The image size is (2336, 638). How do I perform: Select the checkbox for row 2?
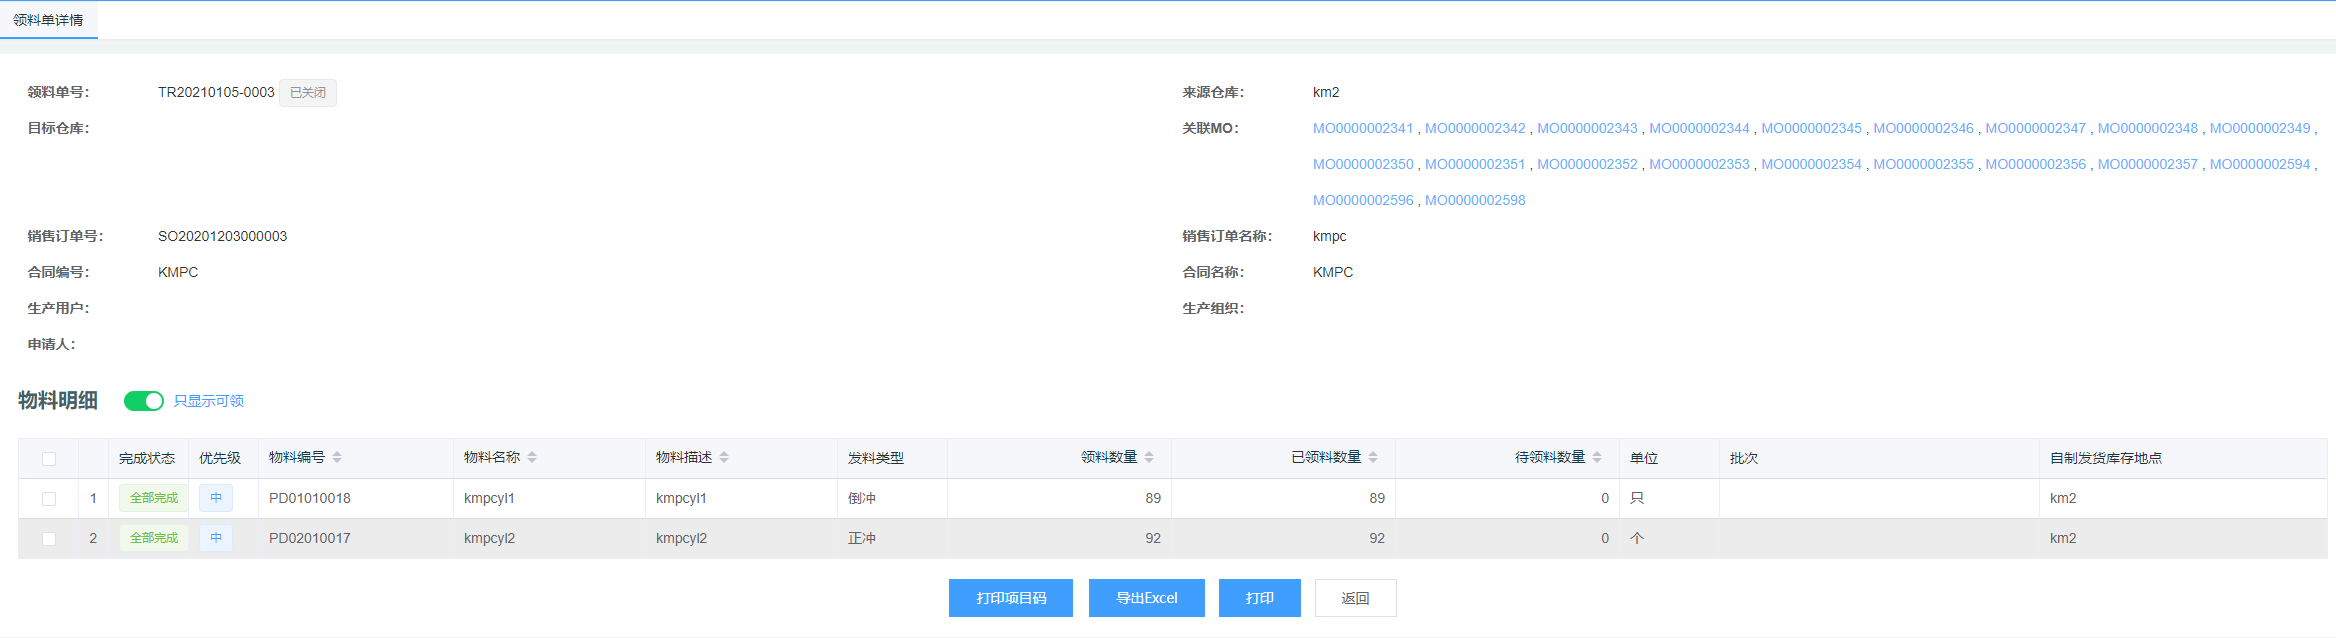pyautogui.click(x=49, y=539)
